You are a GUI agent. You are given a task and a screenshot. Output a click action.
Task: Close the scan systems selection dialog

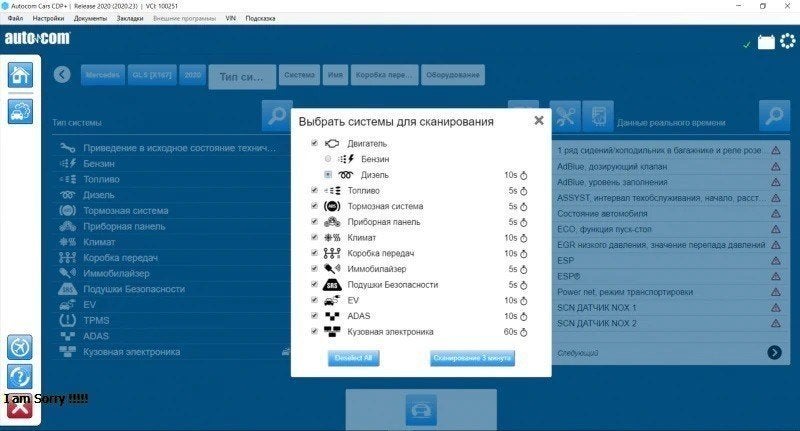click(539, 120)
